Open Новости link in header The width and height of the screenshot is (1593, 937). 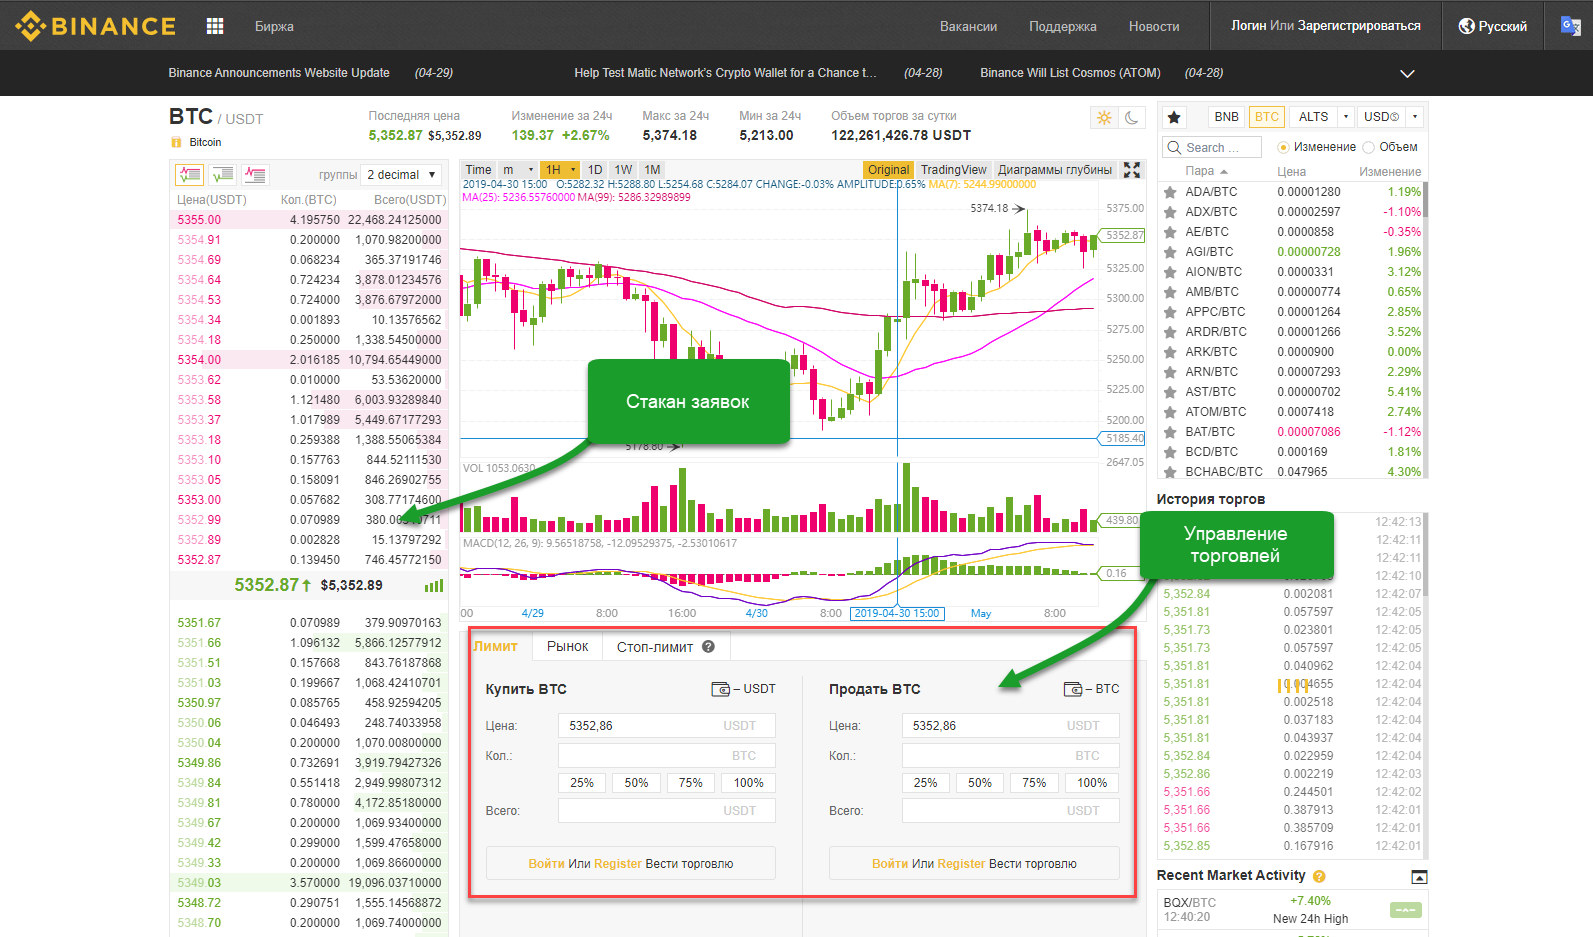pos(1154,26)
